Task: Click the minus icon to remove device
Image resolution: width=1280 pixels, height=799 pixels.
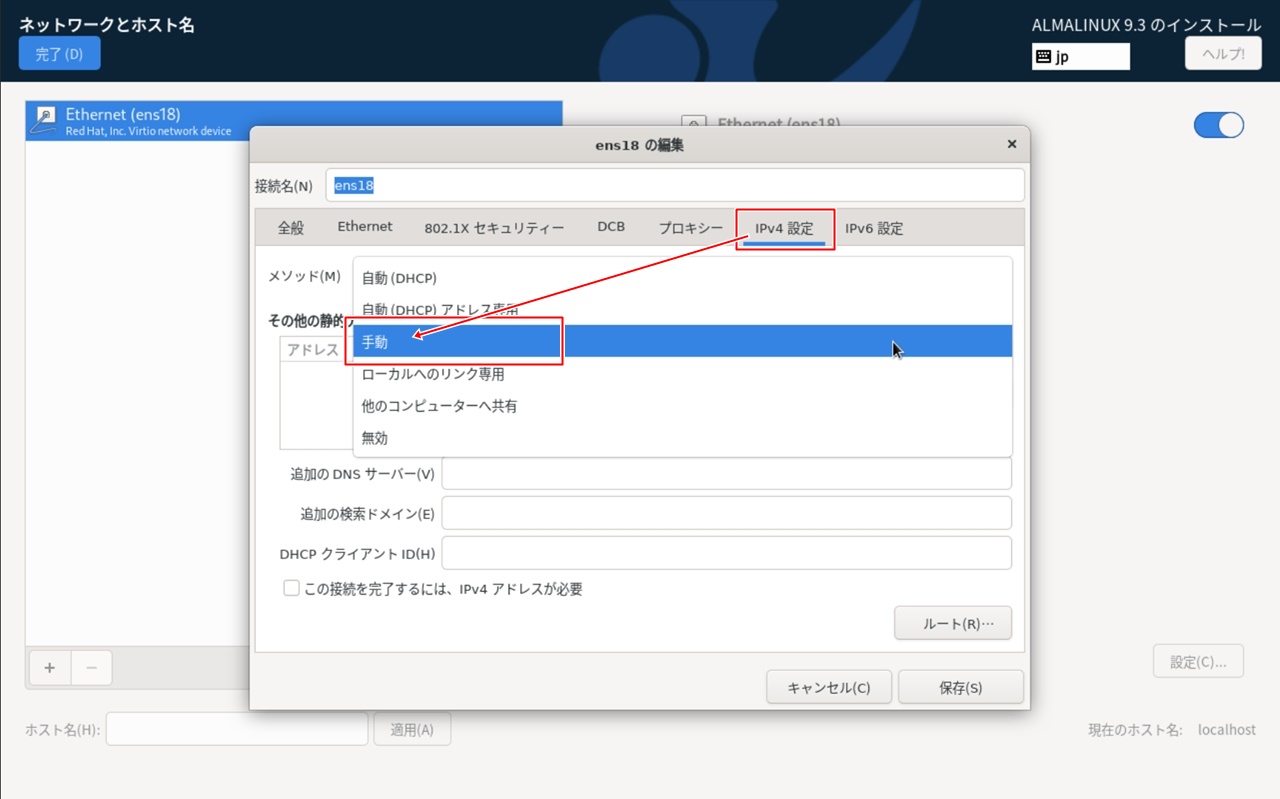Action: 91,668
